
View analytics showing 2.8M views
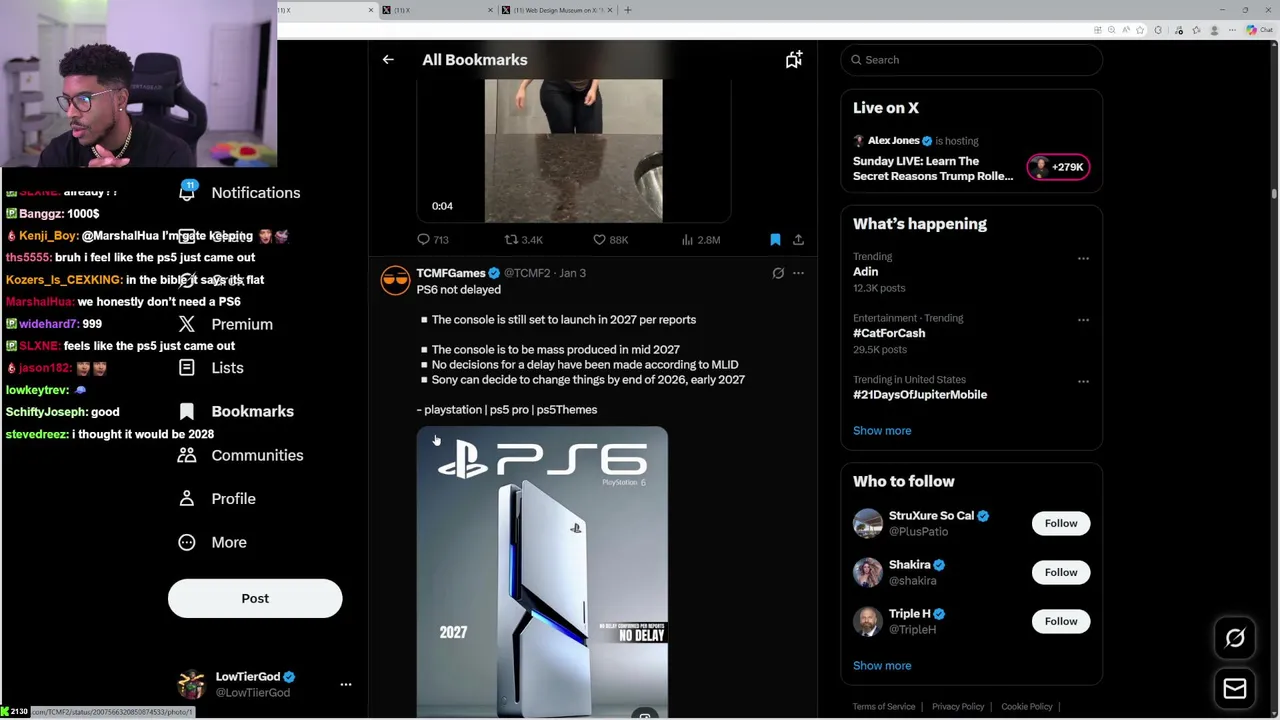click(x=700, y=240)
